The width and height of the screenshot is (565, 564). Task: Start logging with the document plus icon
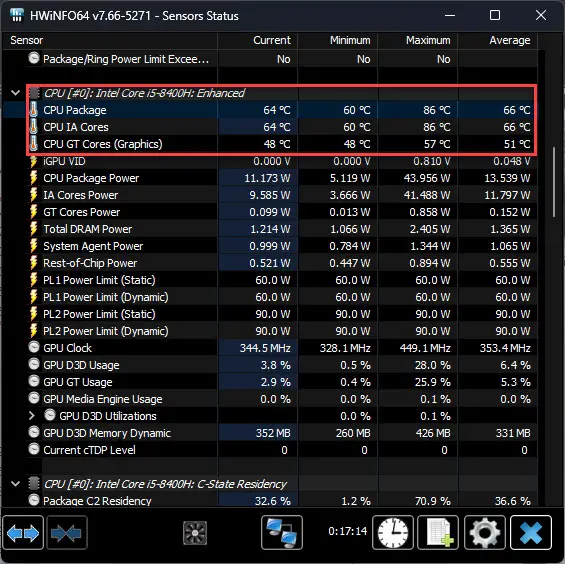click(x=438, y=532)
